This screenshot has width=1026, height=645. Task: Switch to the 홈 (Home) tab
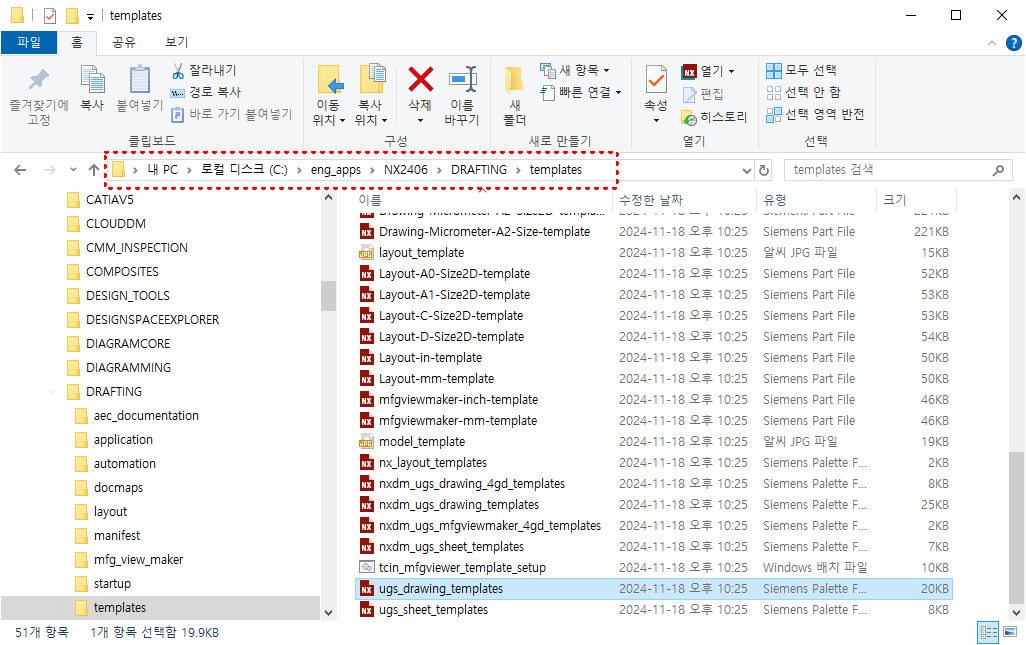(x=77, y=43)
